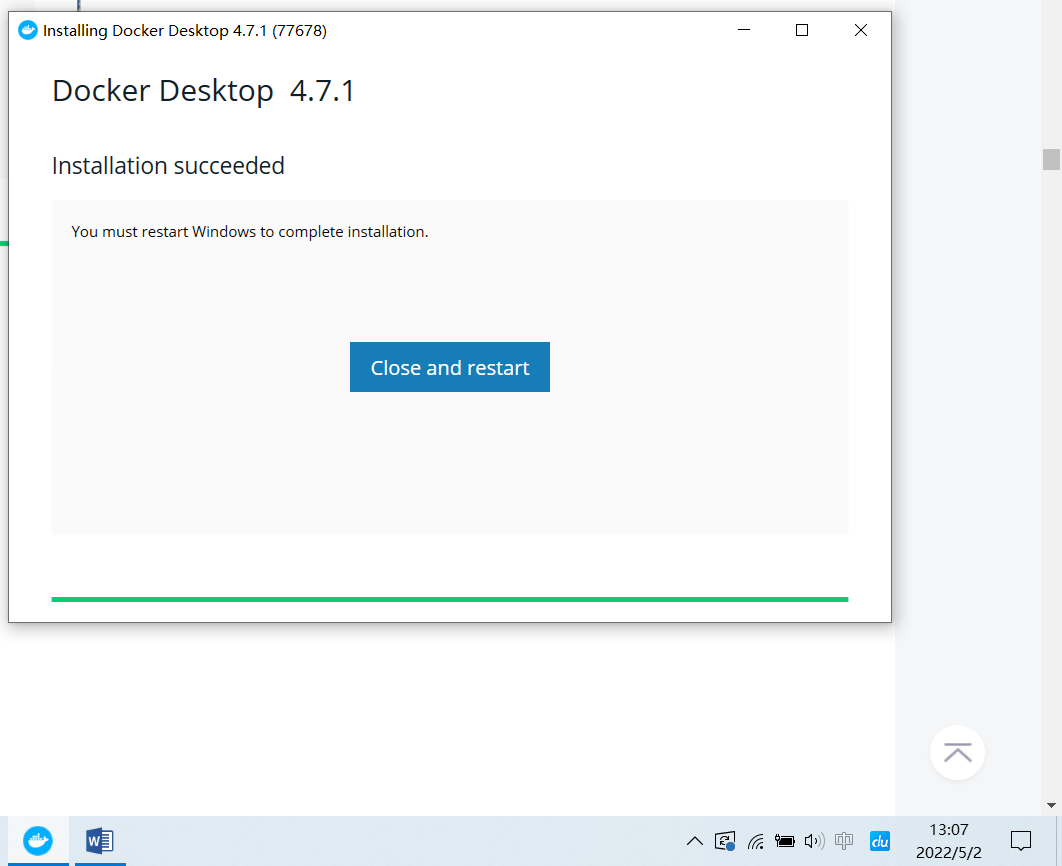Click the 'Docker Desktop 4.7.1' heading
Screen dimensions: 1062x866
click(203, 91)
